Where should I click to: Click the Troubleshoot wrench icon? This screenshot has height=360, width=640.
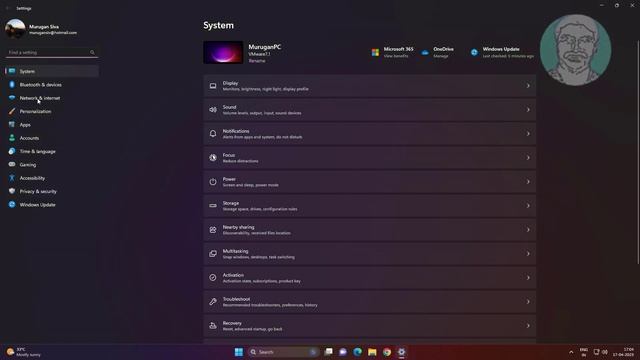point(213,302)
